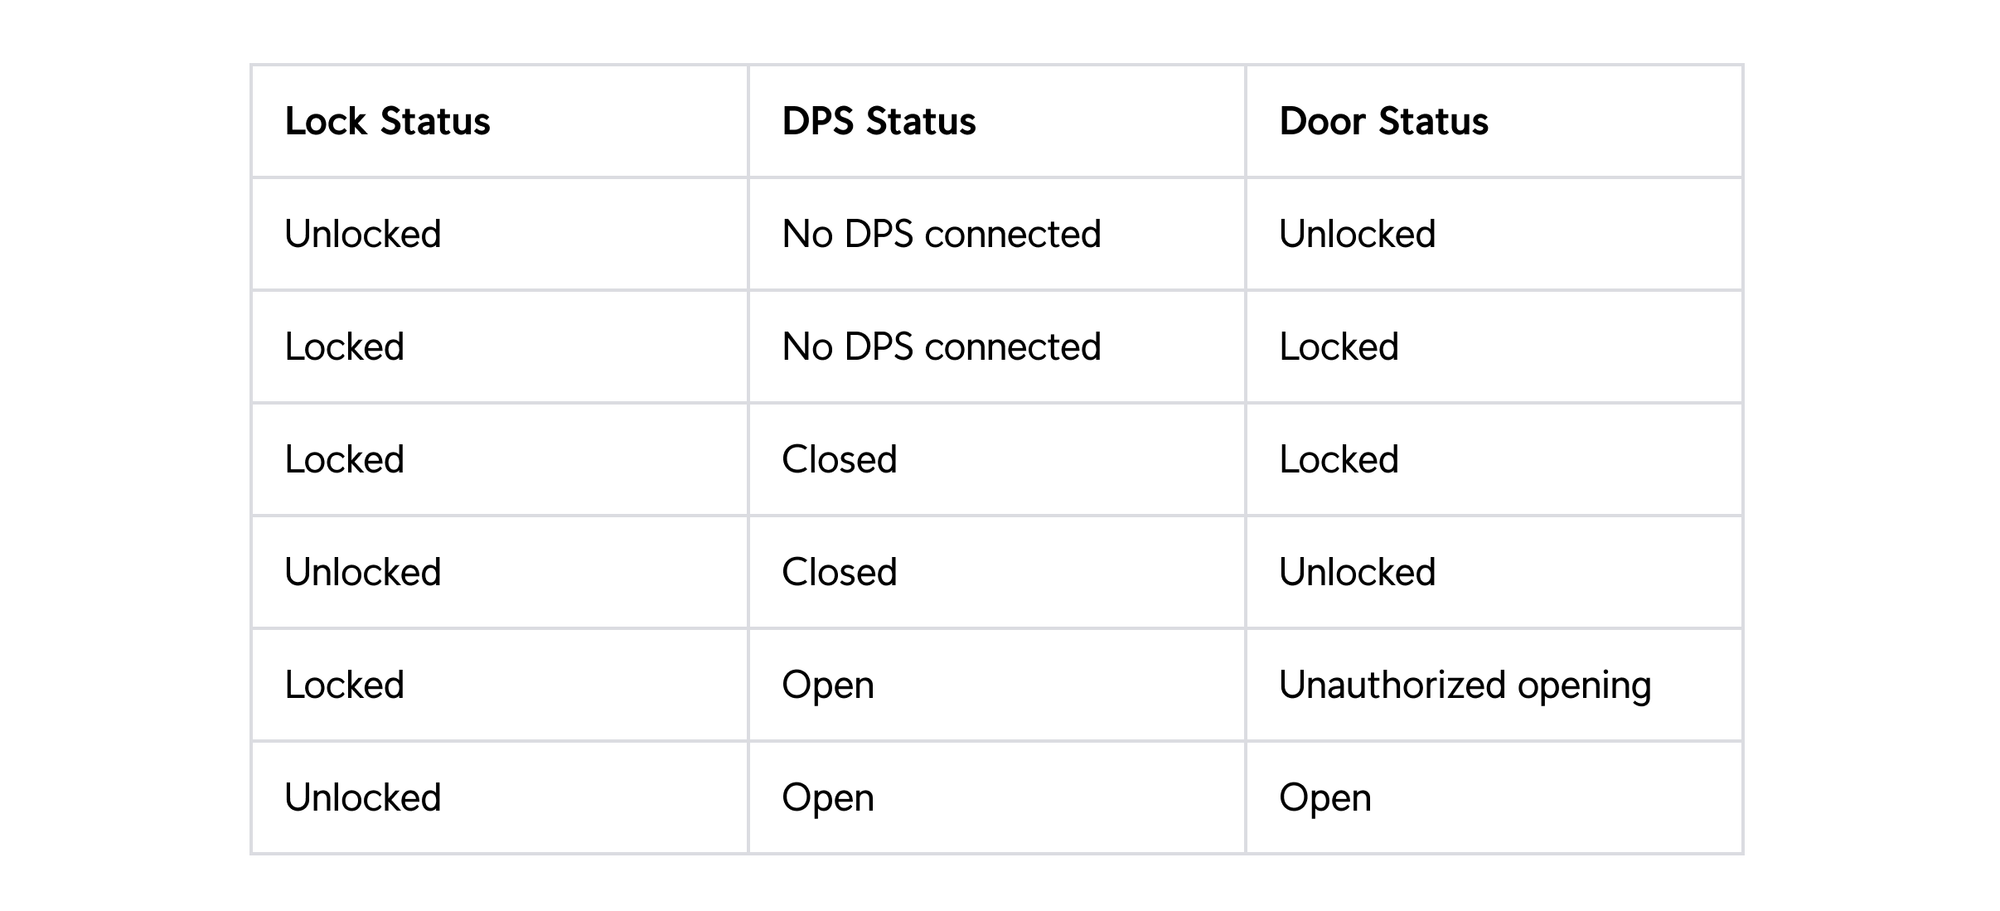Select the "Open" value under Door Status

1324,798
